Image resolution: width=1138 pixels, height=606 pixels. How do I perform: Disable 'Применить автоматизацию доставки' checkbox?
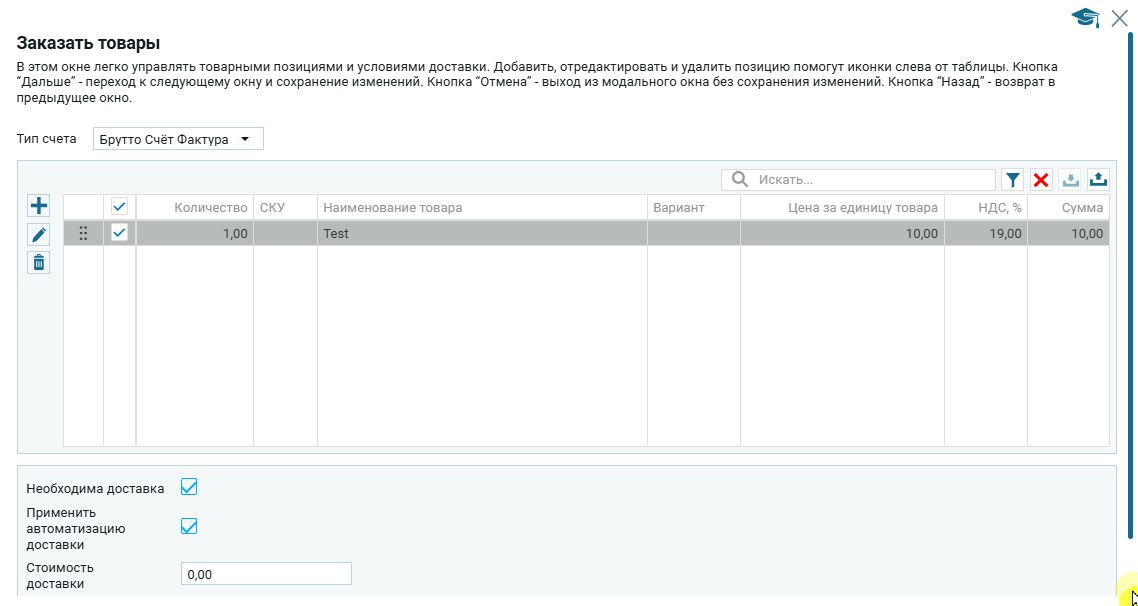coord(189,526)
